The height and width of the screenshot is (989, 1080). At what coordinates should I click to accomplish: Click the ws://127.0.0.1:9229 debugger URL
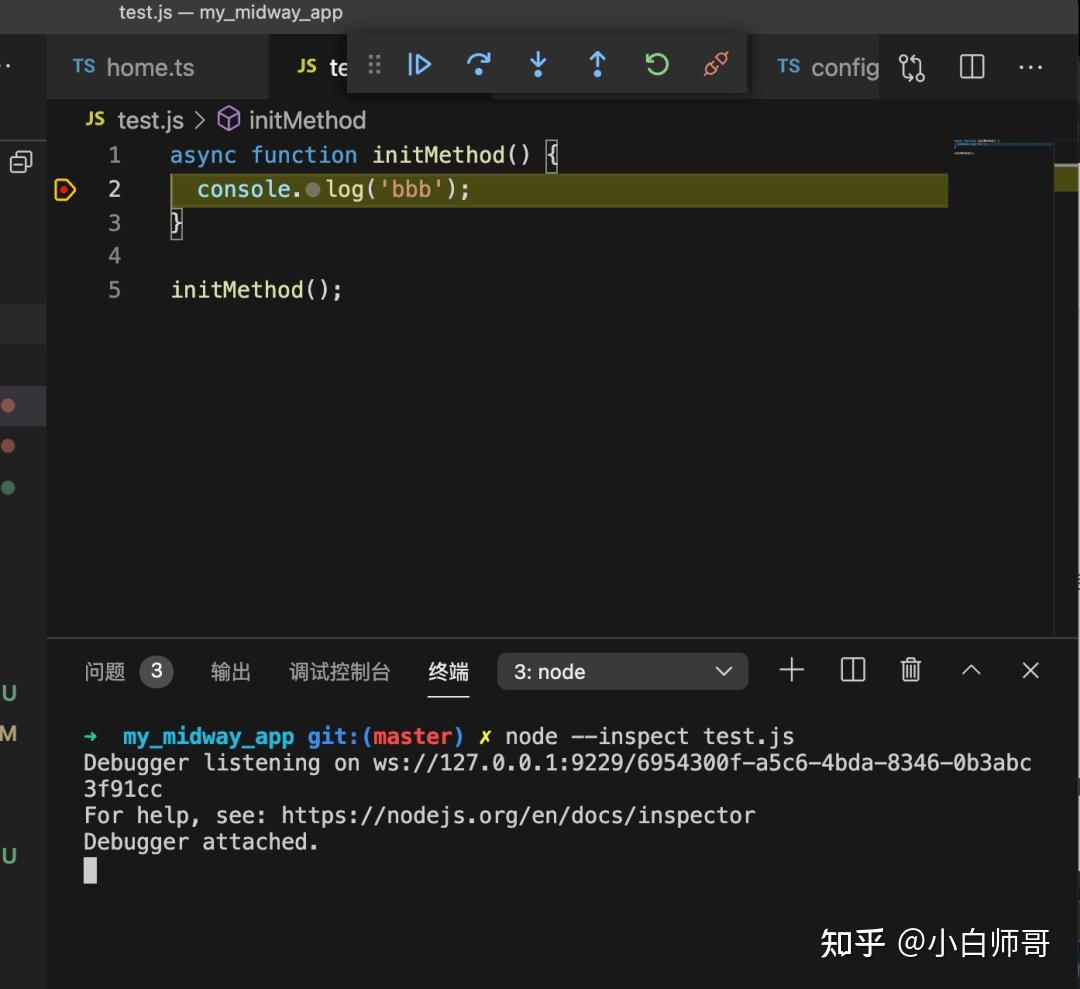pos(702,763)
